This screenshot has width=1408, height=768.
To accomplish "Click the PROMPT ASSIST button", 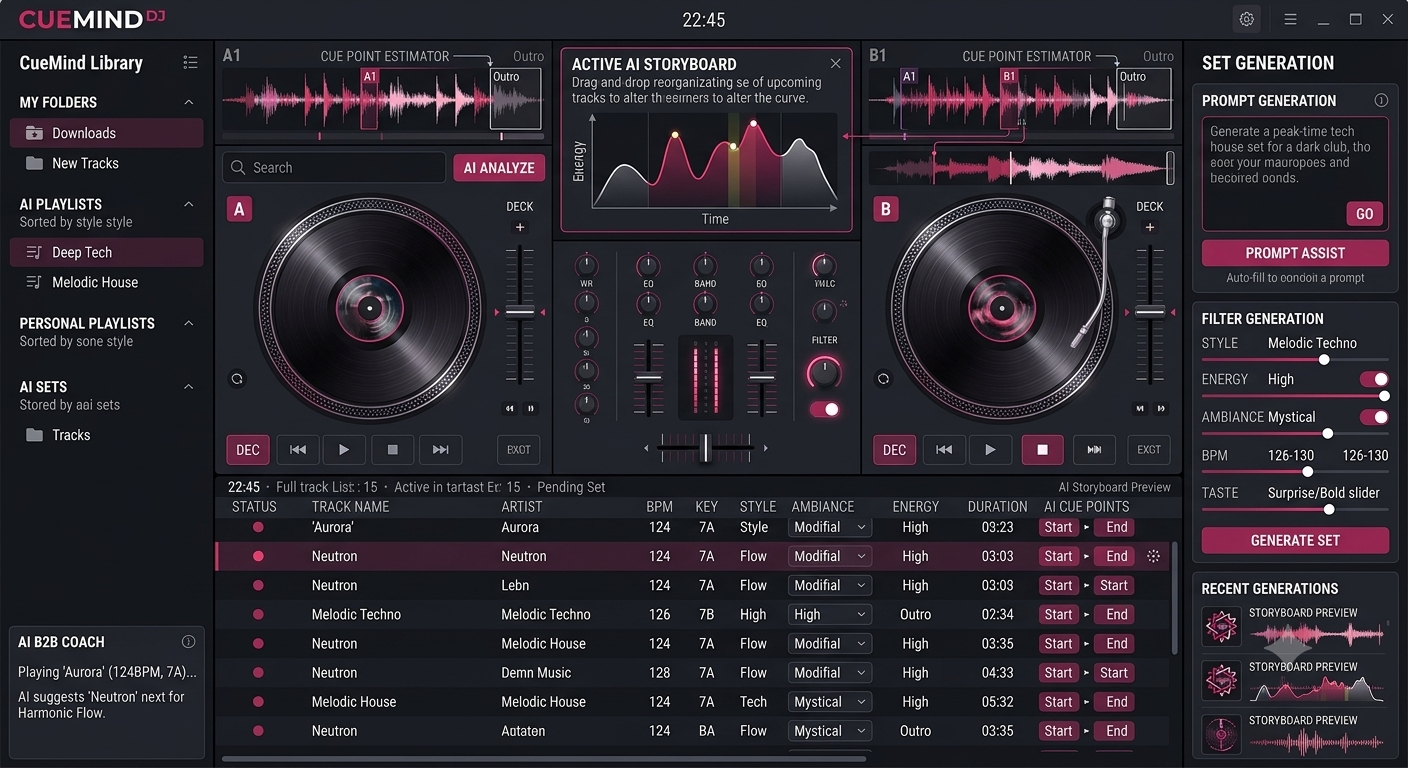I will point(1295,253).
